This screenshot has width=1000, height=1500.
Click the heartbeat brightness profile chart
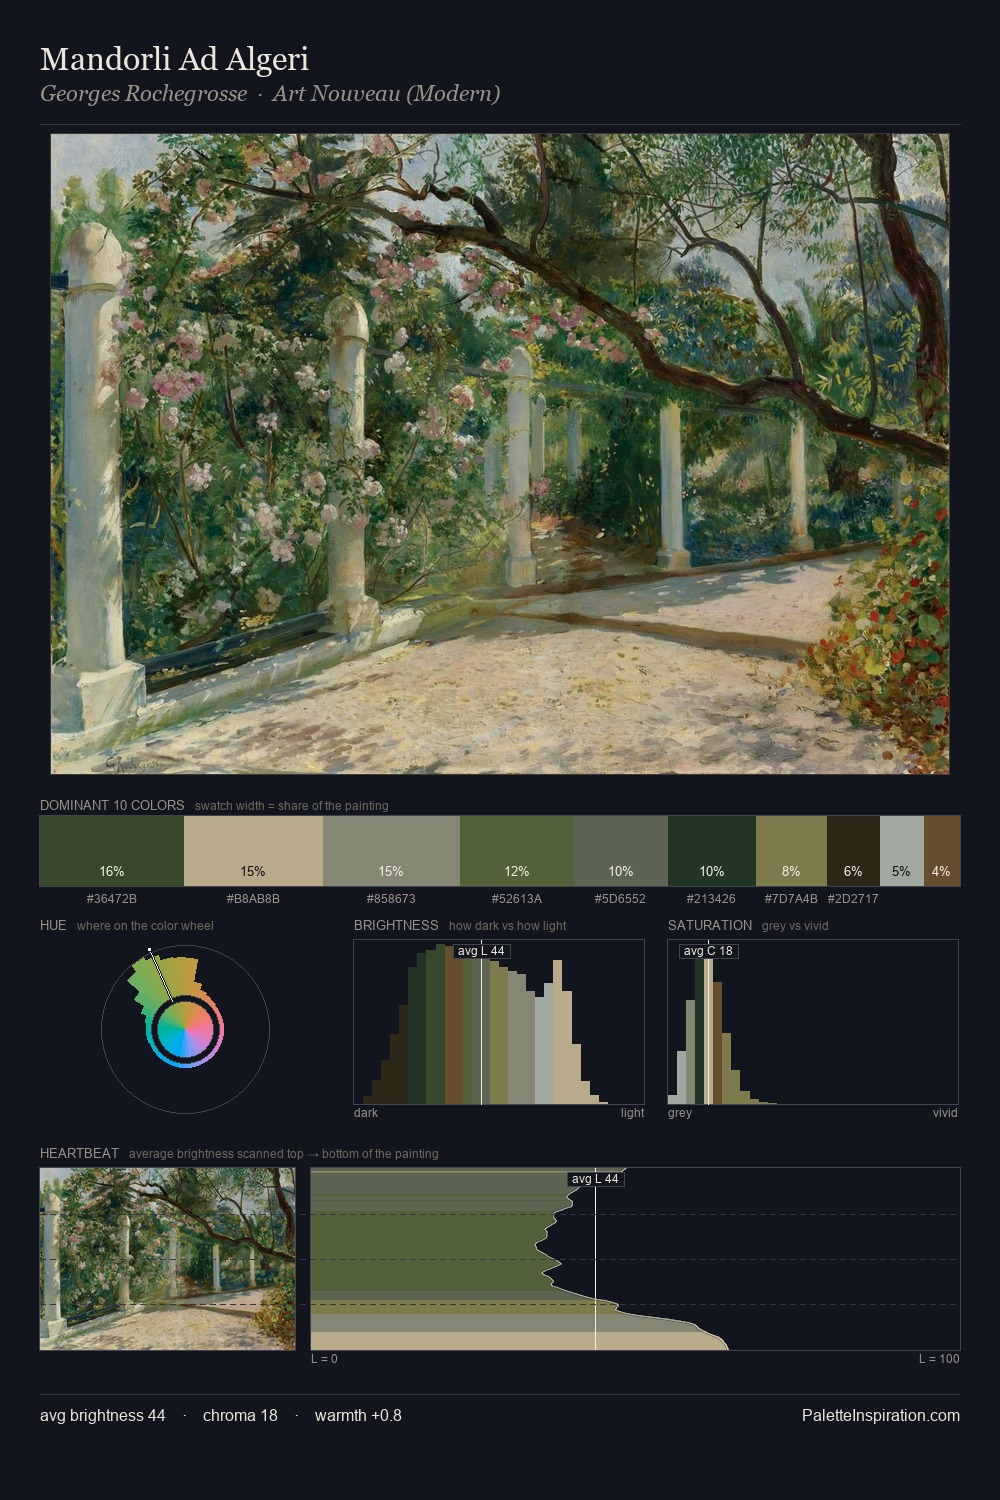(x=635, y=1259)
